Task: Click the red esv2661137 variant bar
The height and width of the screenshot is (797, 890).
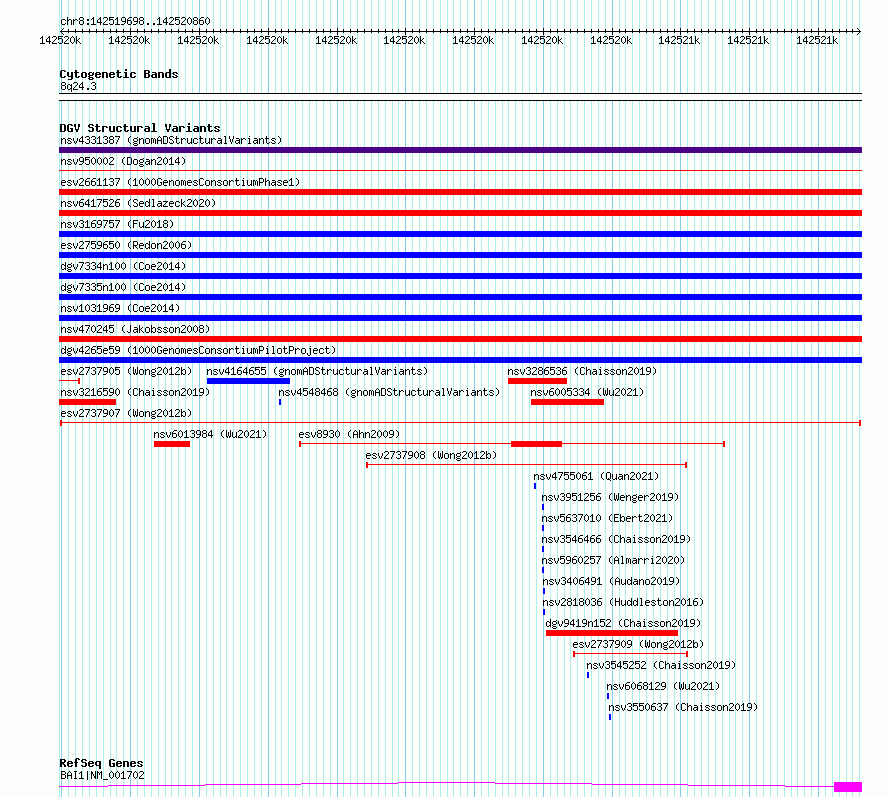Action: point(460,192)
